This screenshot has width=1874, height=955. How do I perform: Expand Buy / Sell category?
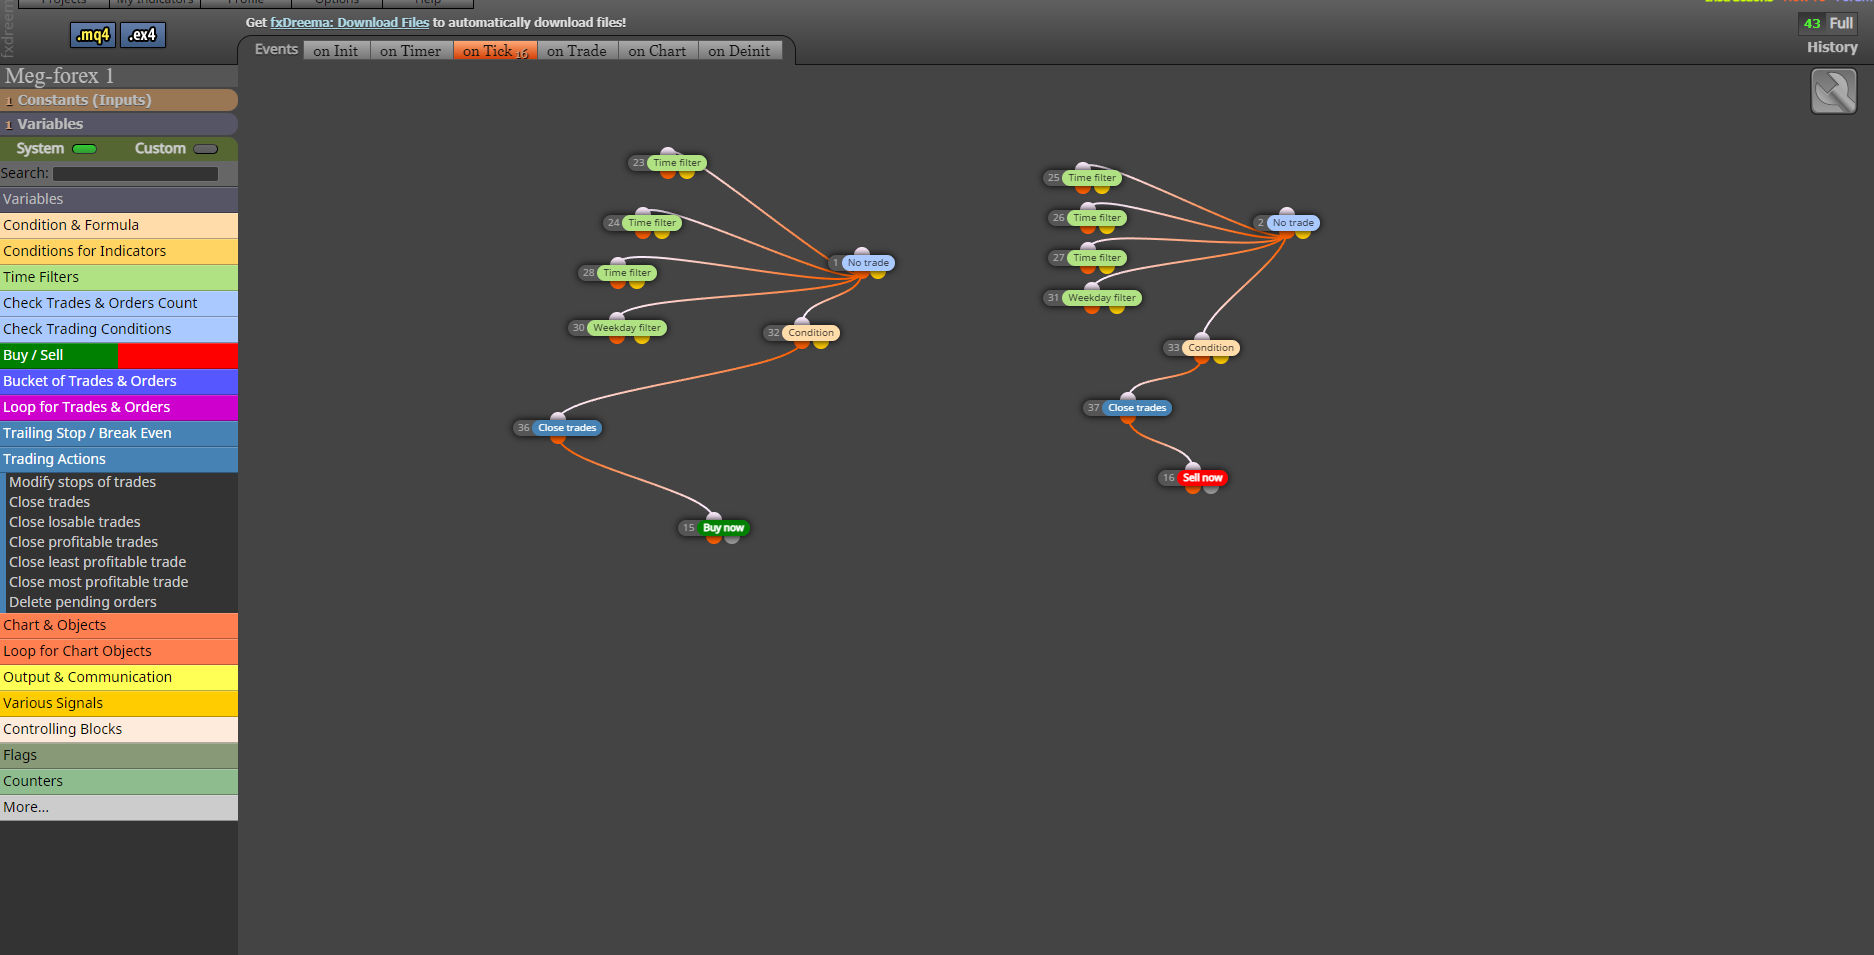[x=119, y=355]
